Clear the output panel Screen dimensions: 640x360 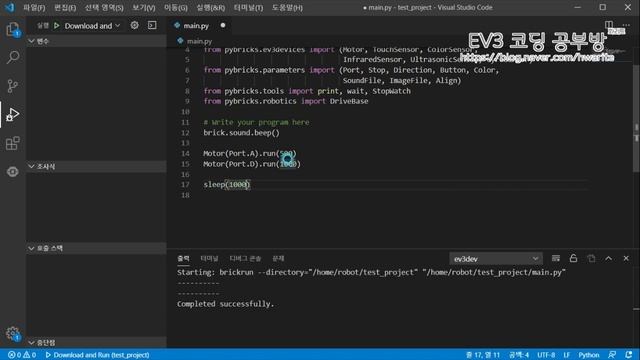coord(556,258)
